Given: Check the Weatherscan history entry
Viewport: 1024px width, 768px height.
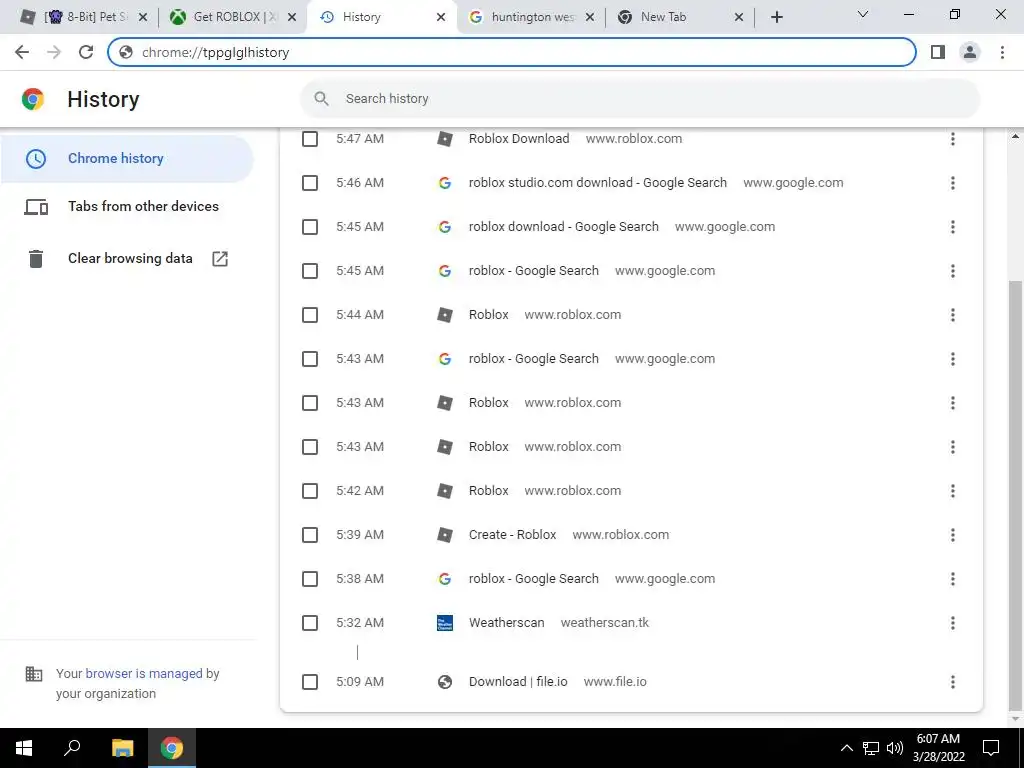Looking at the screenshot, I should (310, 623).
